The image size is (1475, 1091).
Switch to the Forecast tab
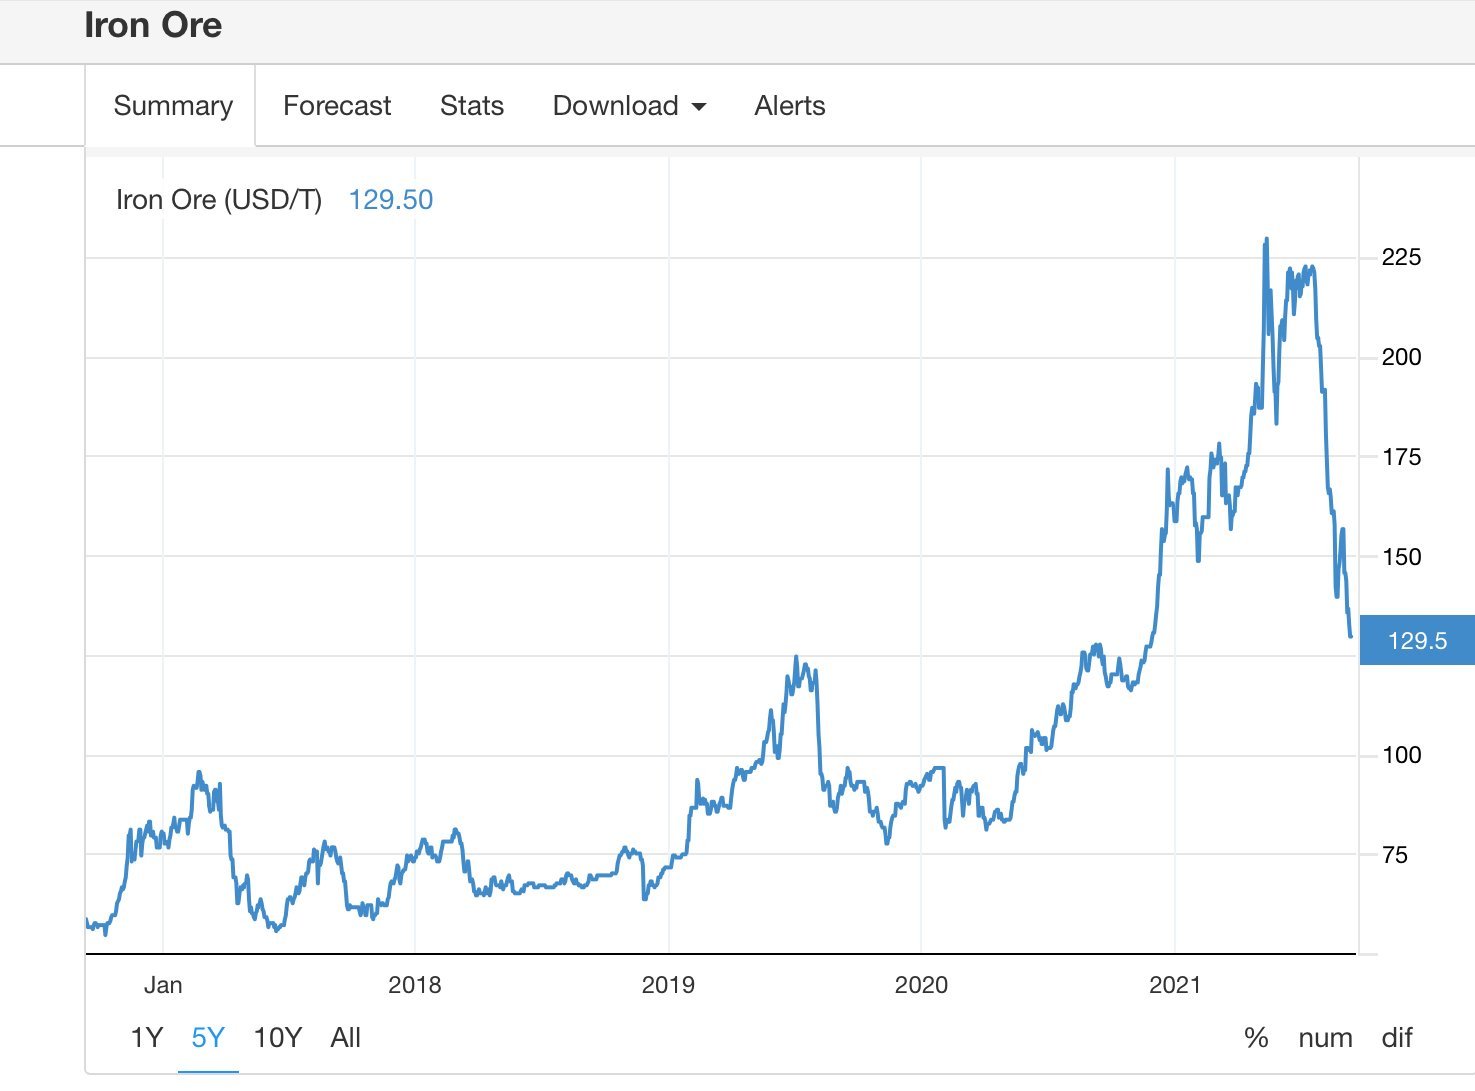(x=337, y=106)
